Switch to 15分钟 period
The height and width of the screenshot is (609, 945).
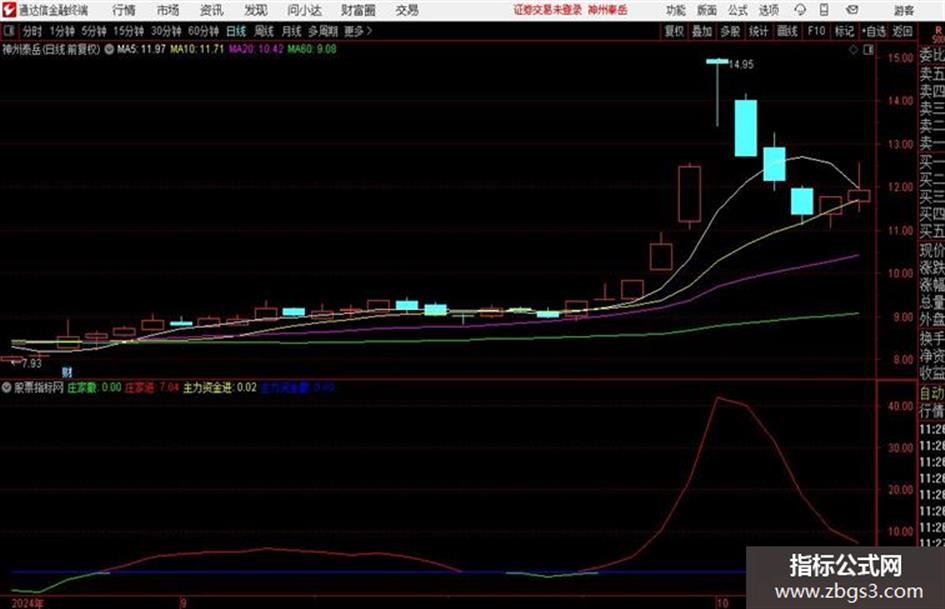coord(129,31)
